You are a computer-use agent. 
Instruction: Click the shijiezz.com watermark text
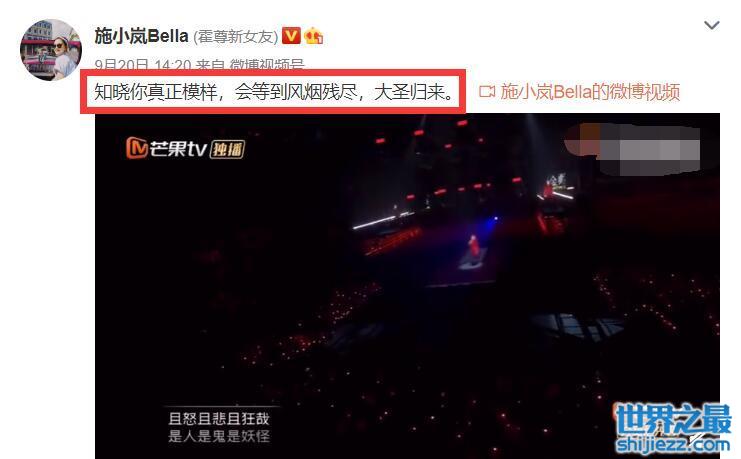click(x=673, y=445)
